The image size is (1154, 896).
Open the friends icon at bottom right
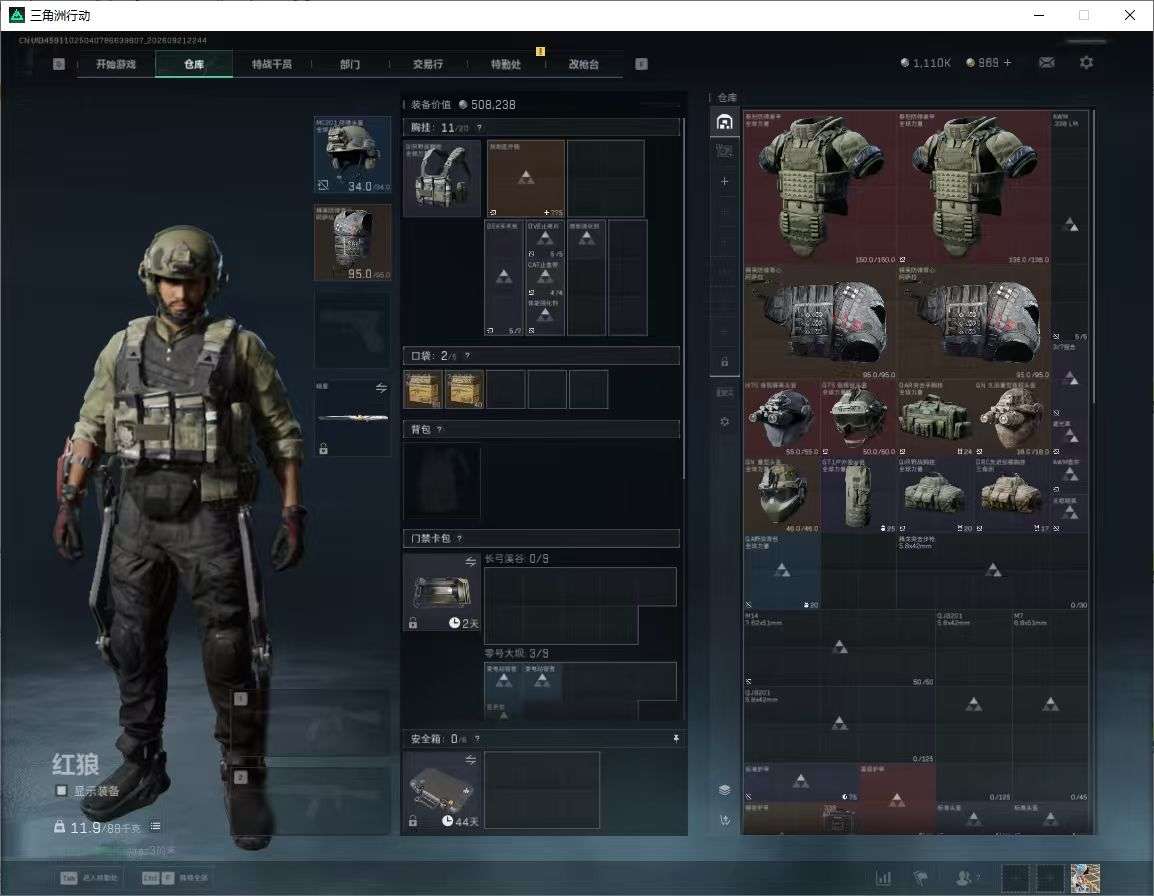963,878
